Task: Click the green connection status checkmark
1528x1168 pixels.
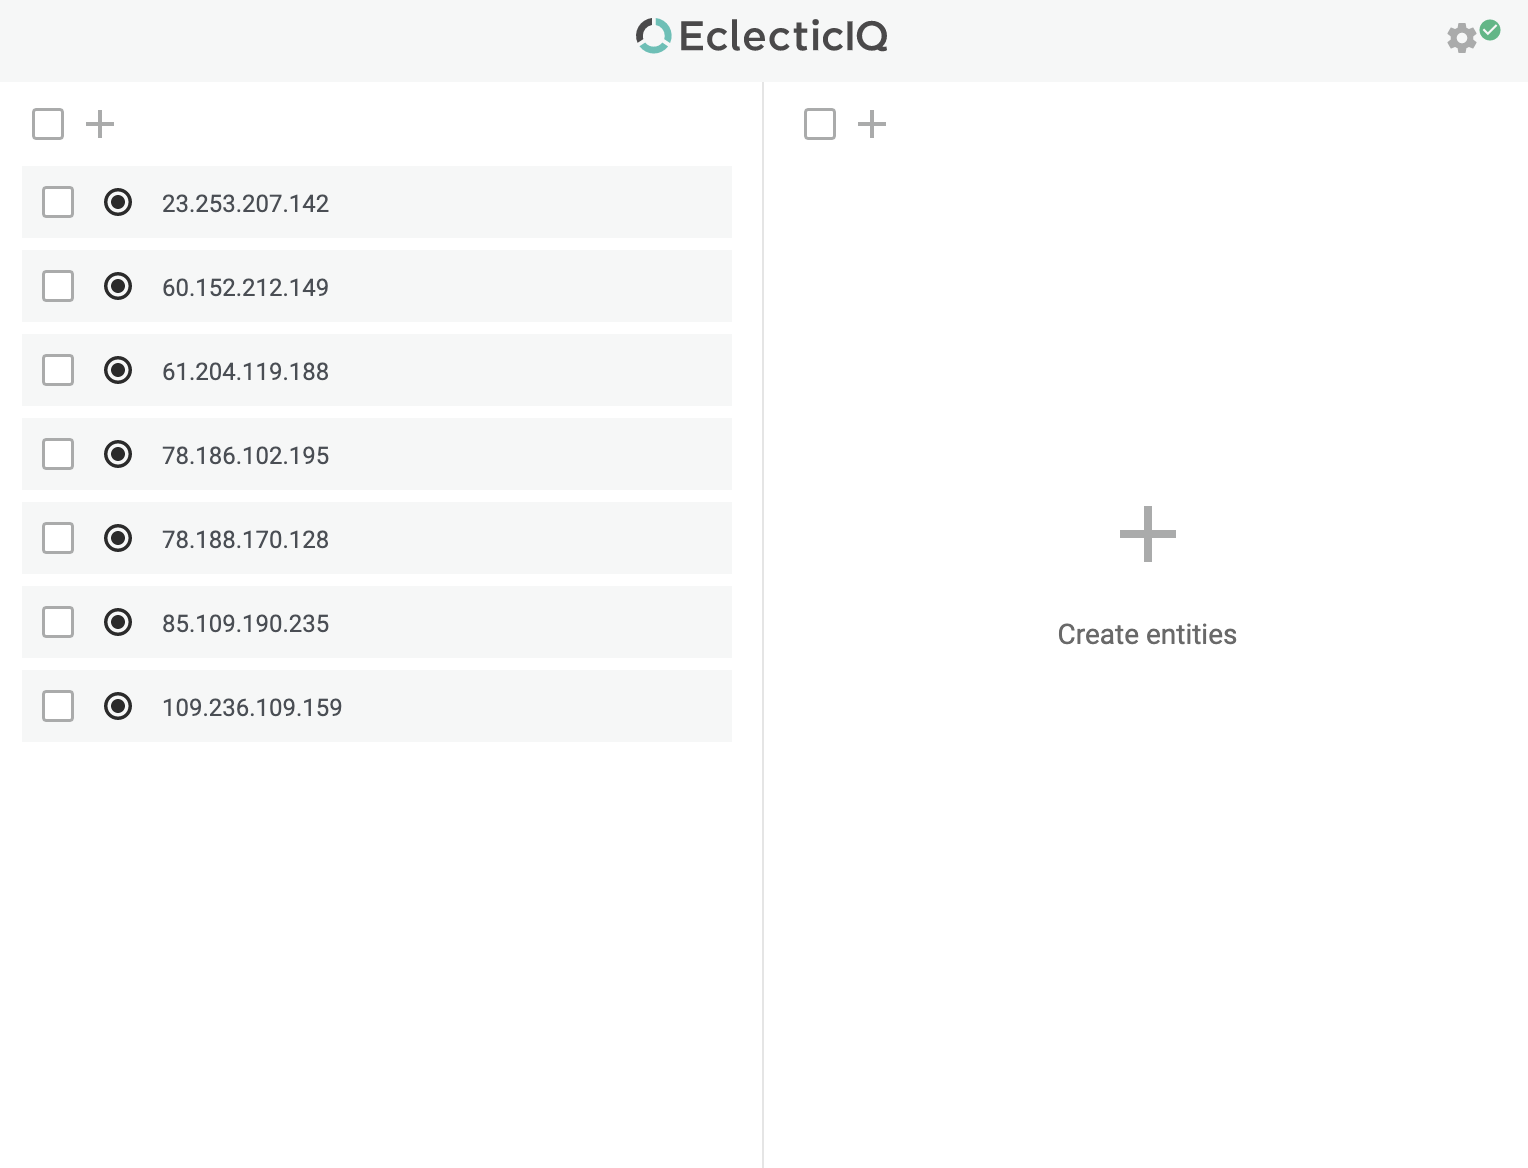Action: pyautogui.click(x=1491, y=31)
